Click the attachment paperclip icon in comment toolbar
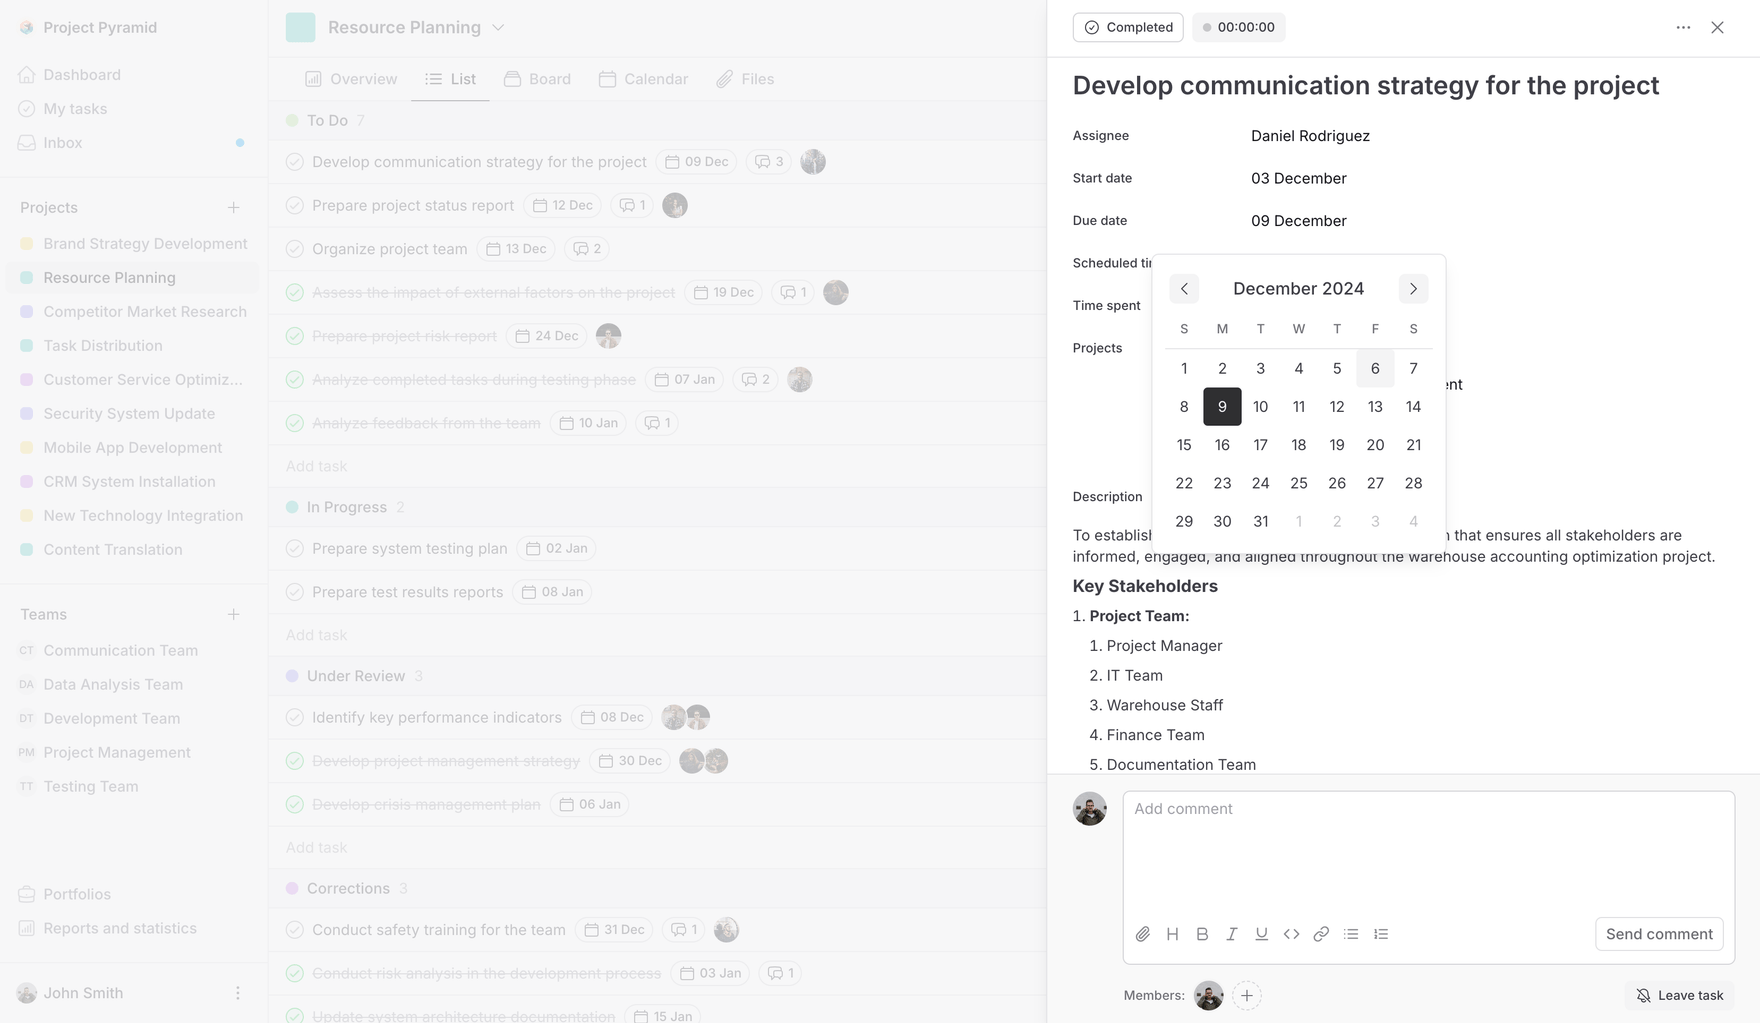This screenshot has width=1760, height=1023. pos(1143,934)
